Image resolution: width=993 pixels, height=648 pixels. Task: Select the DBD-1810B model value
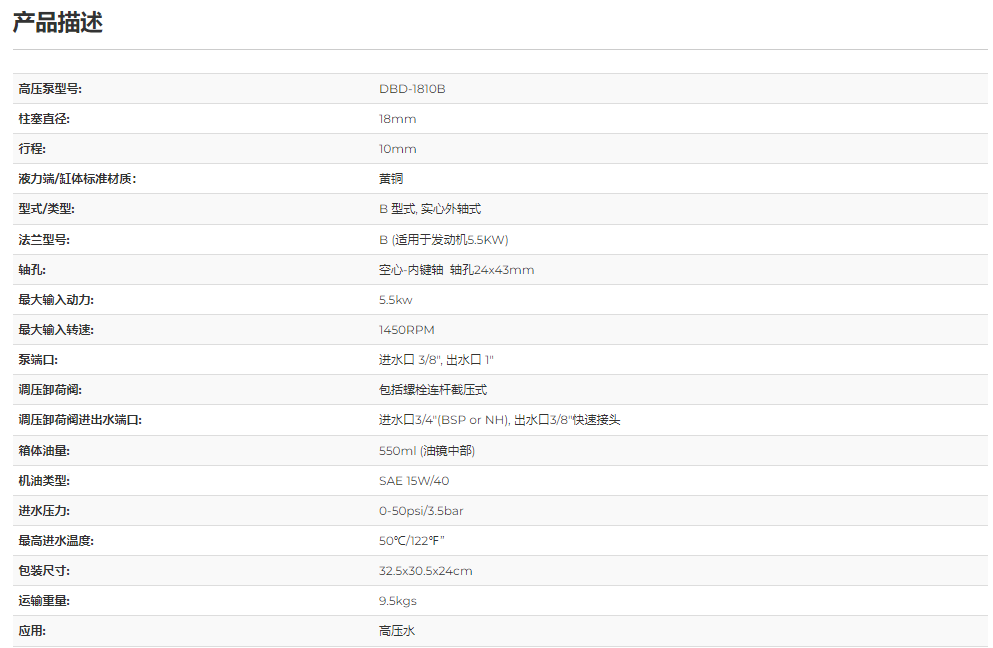pyautogui.click(x=412, y=89)
